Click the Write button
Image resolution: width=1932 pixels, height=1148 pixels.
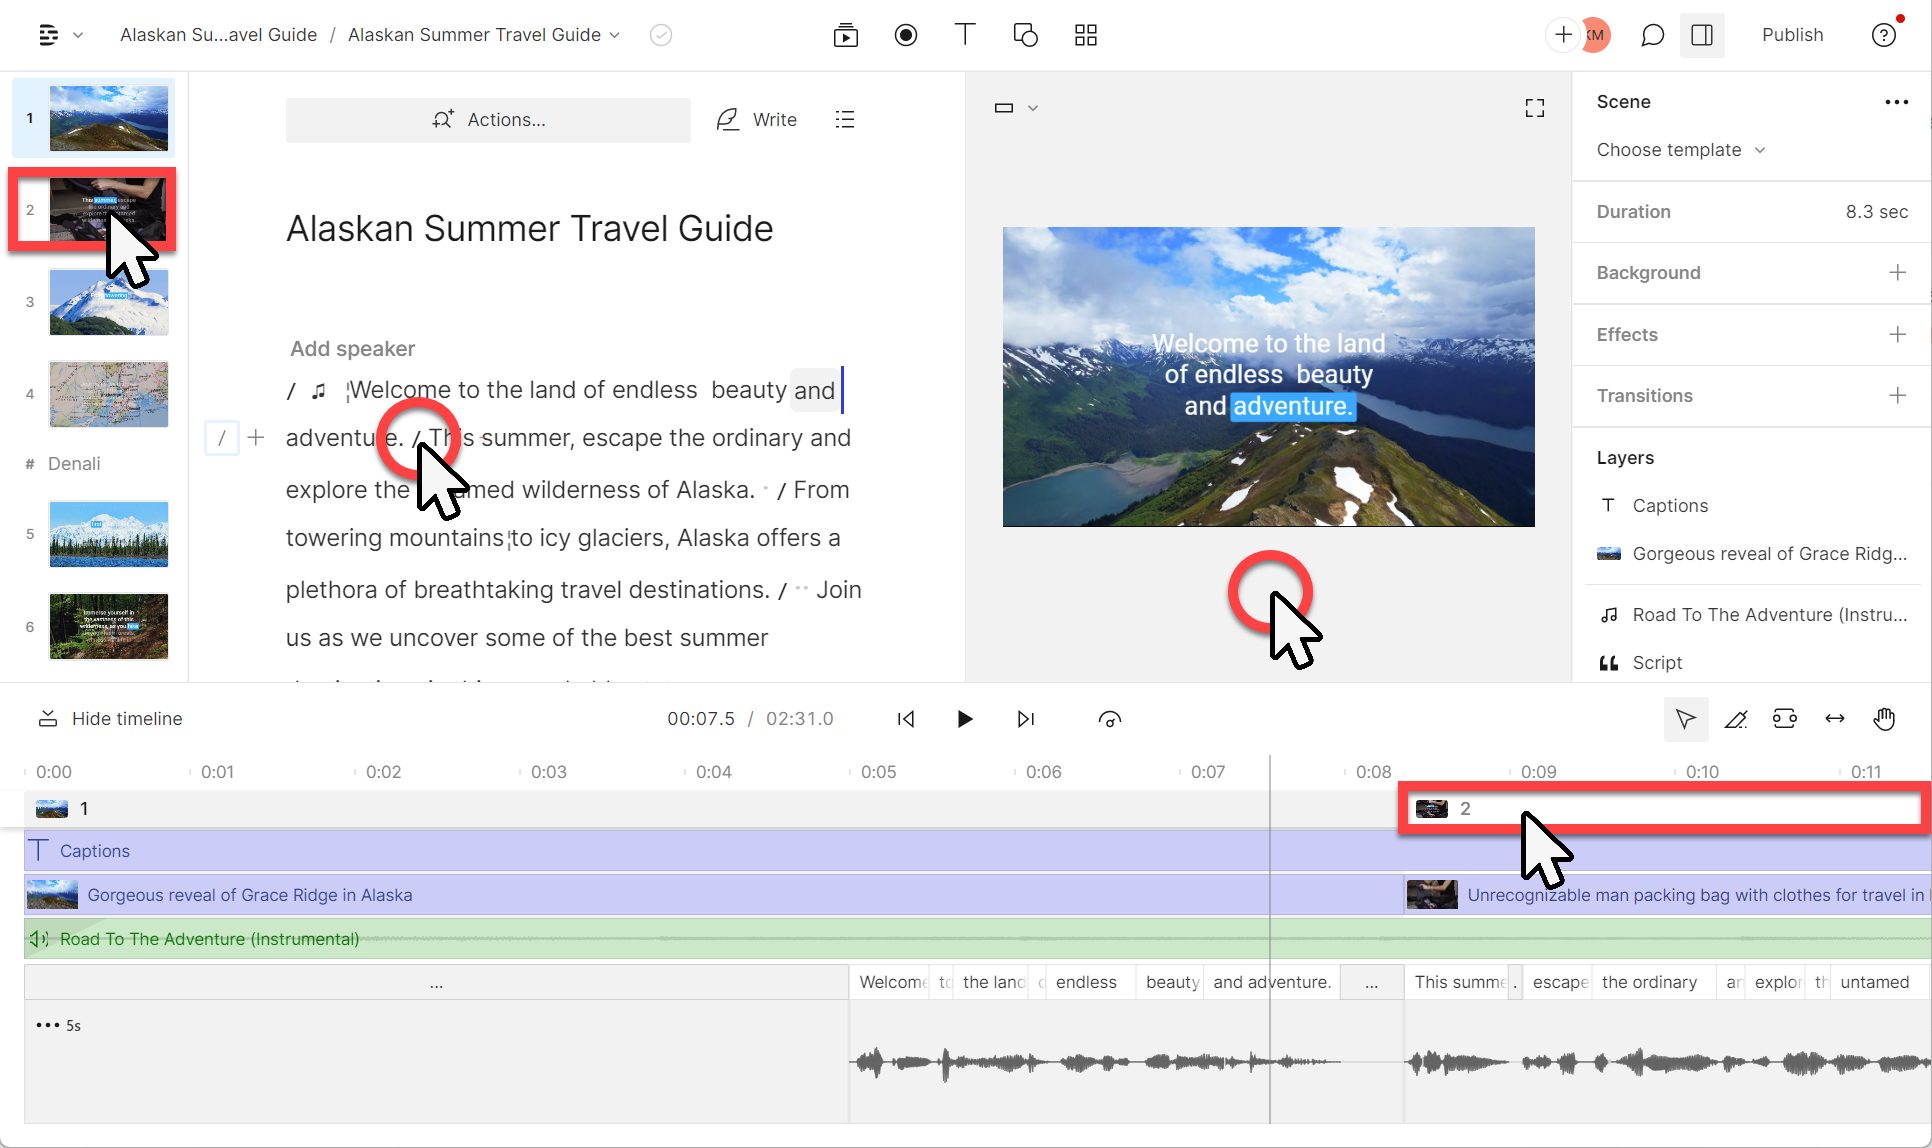[756, 120]
